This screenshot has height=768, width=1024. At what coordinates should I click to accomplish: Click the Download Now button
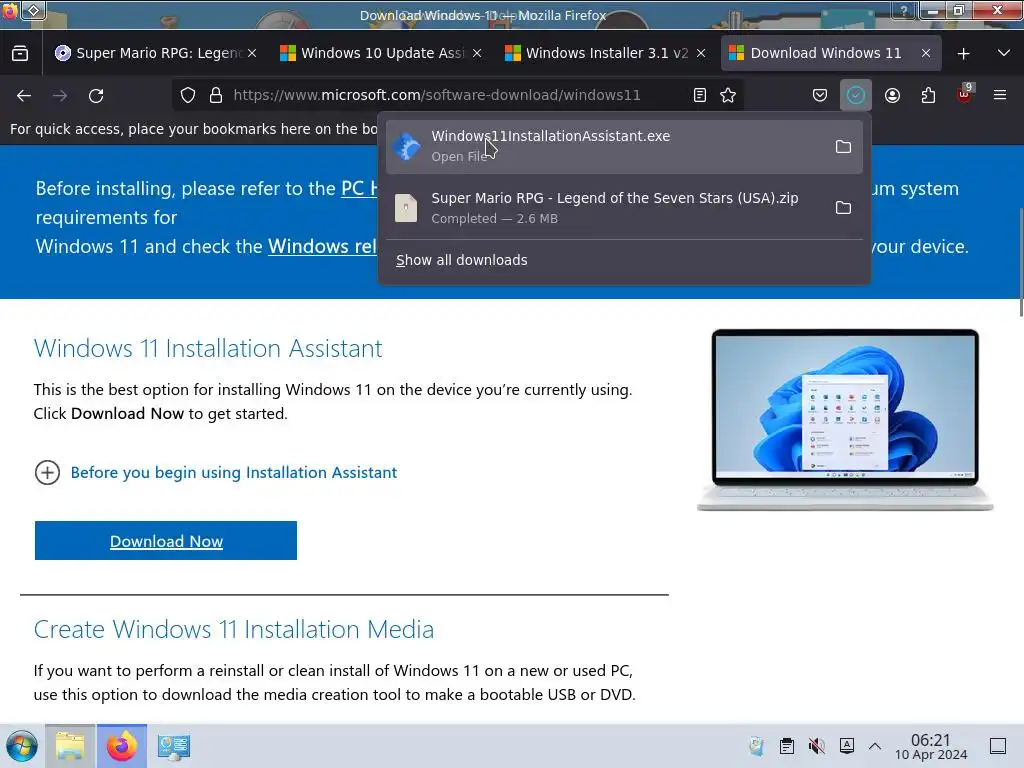click(166, 541)
